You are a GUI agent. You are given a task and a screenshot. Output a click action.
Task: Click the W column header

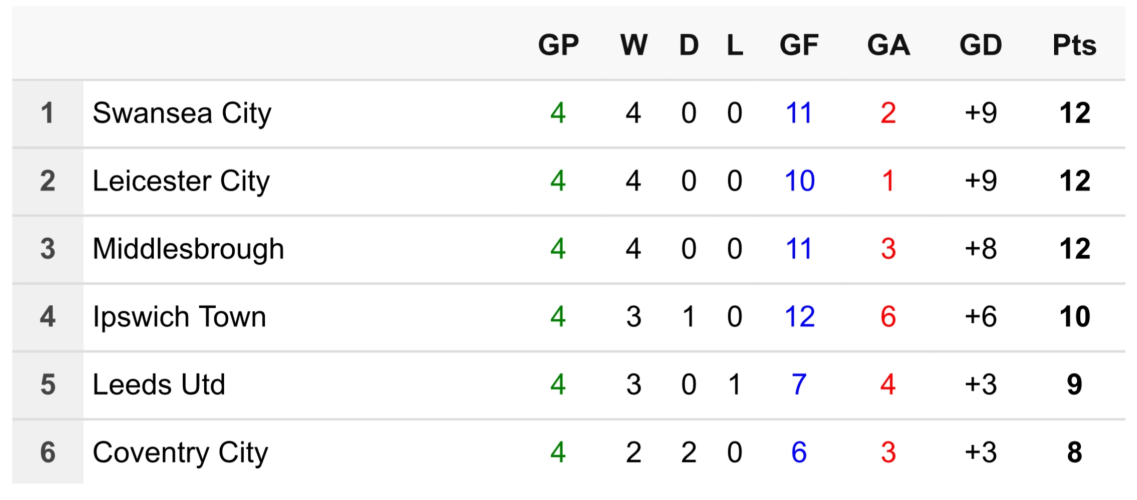pos(633,45)
